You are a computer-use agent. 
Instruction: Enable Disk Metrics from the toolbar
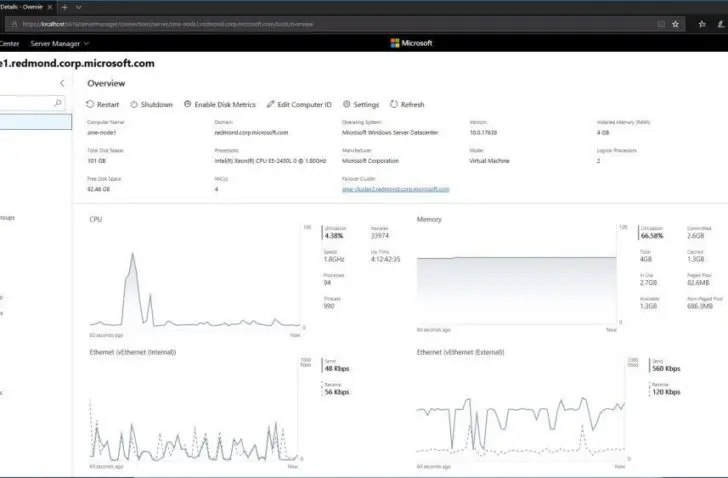220,104
